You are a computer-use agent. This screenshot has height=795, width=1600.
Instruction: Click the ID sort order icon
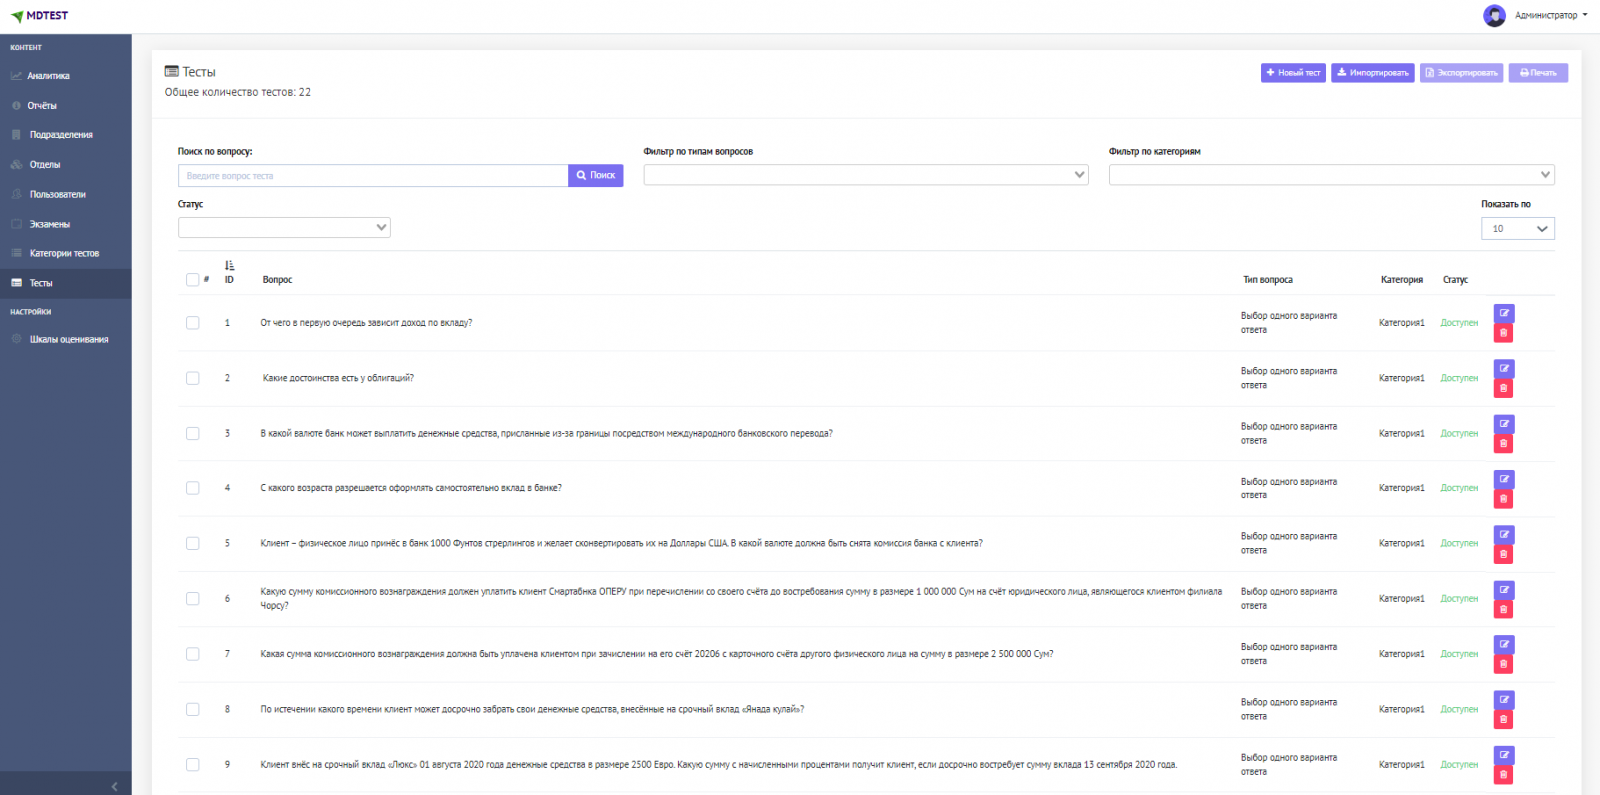coord(229,266)
